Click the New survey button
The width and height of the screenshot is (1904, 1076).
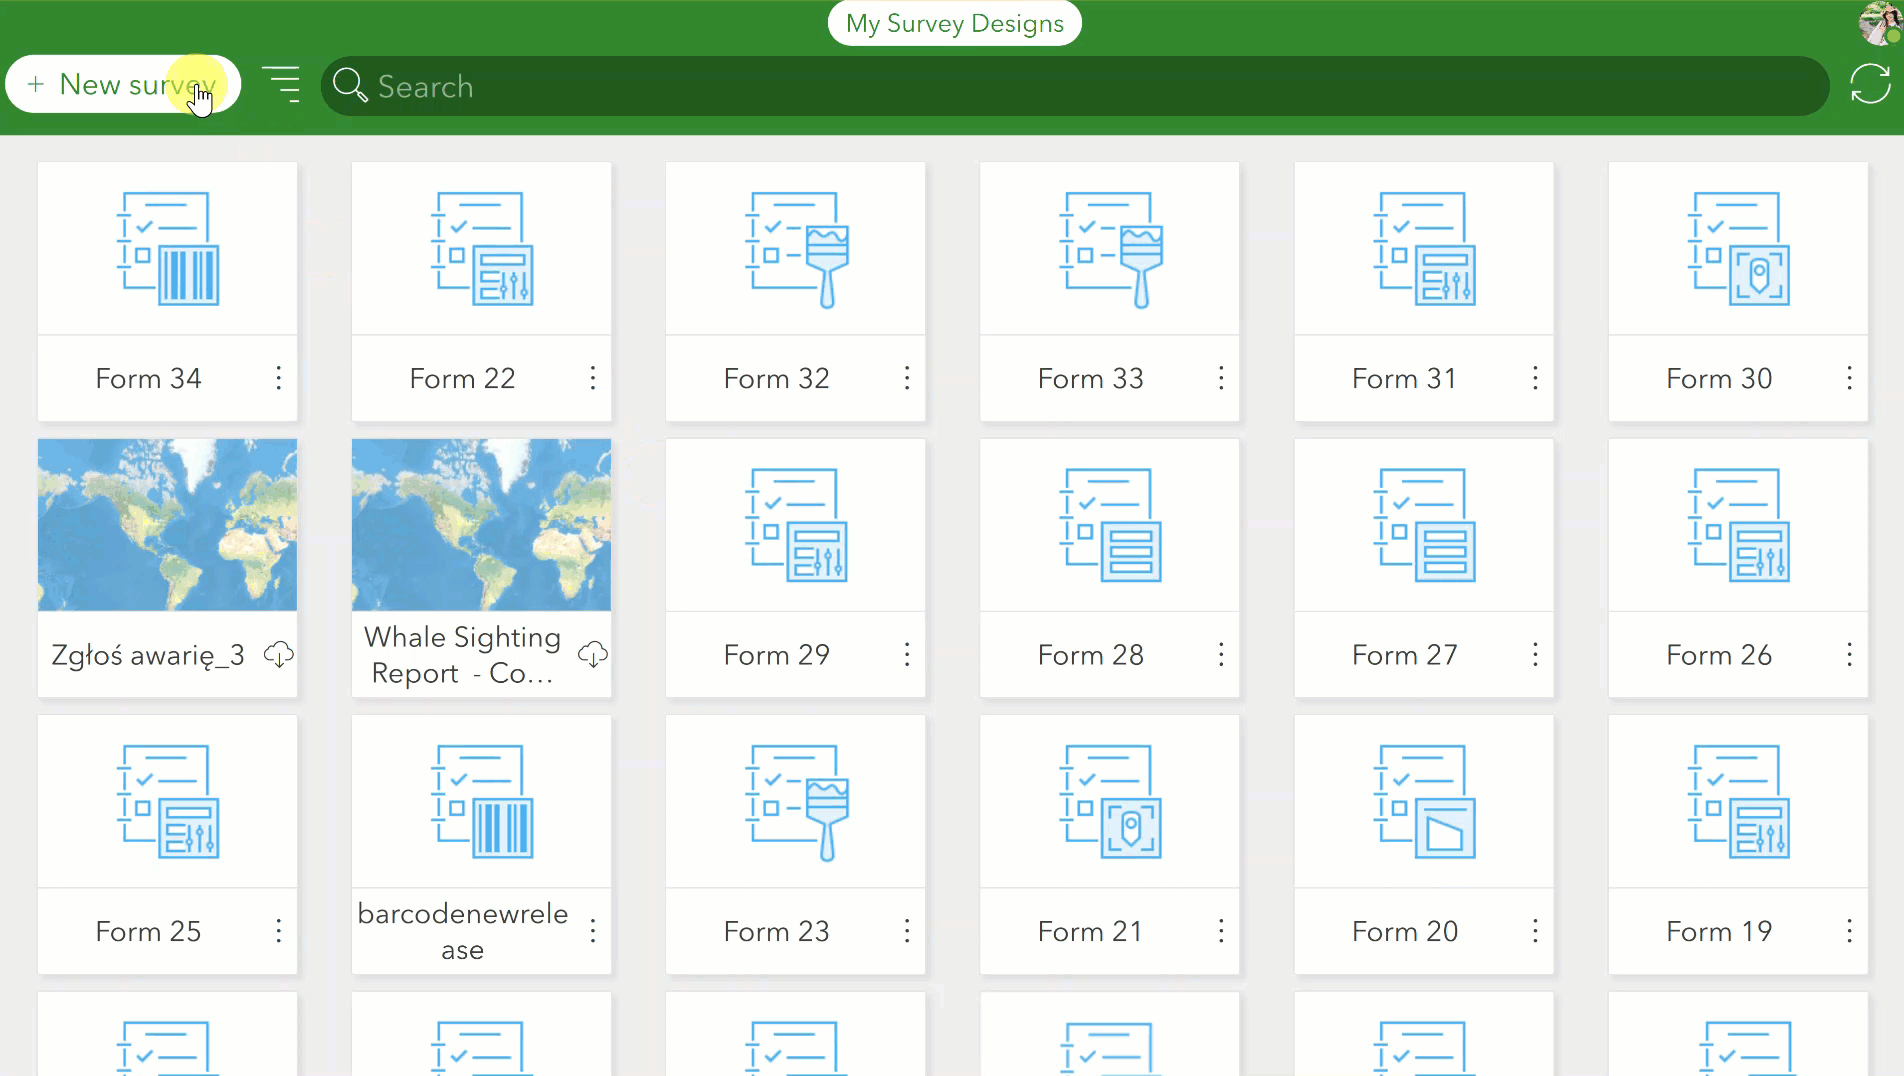(x=123, y=85)
